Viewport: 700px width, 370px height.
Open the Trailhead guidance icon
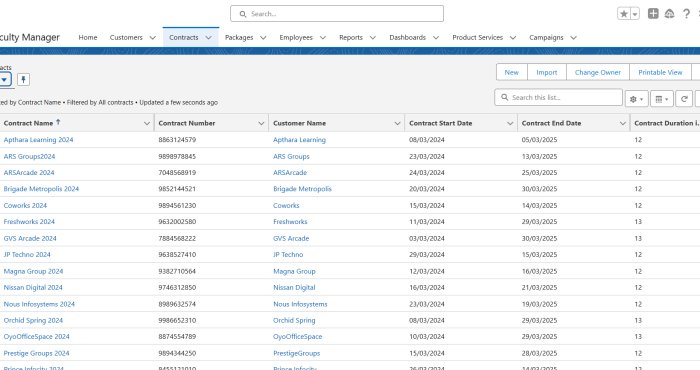(669, 14)
